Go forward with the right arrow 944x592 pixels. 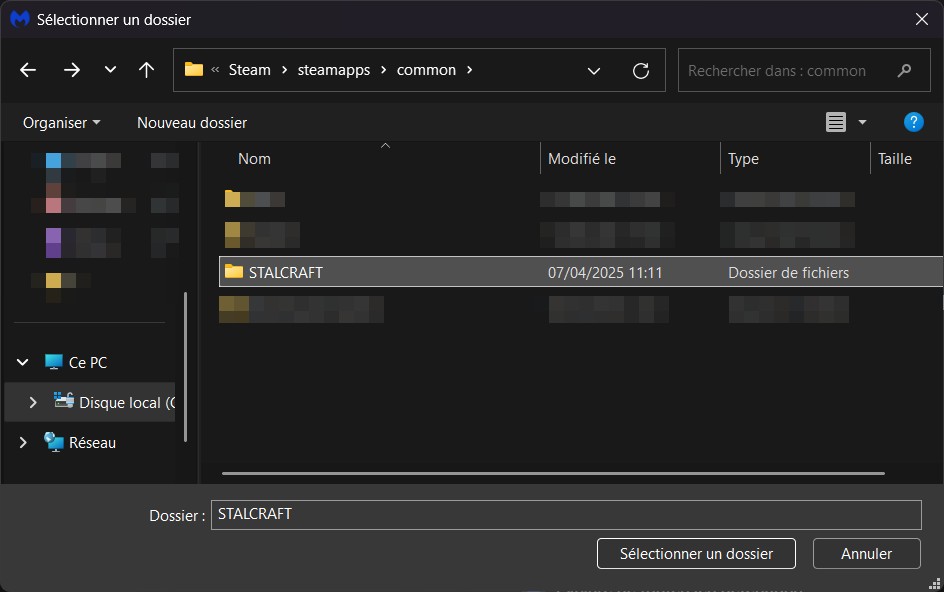pyautogui.click(x=72, y=70)
